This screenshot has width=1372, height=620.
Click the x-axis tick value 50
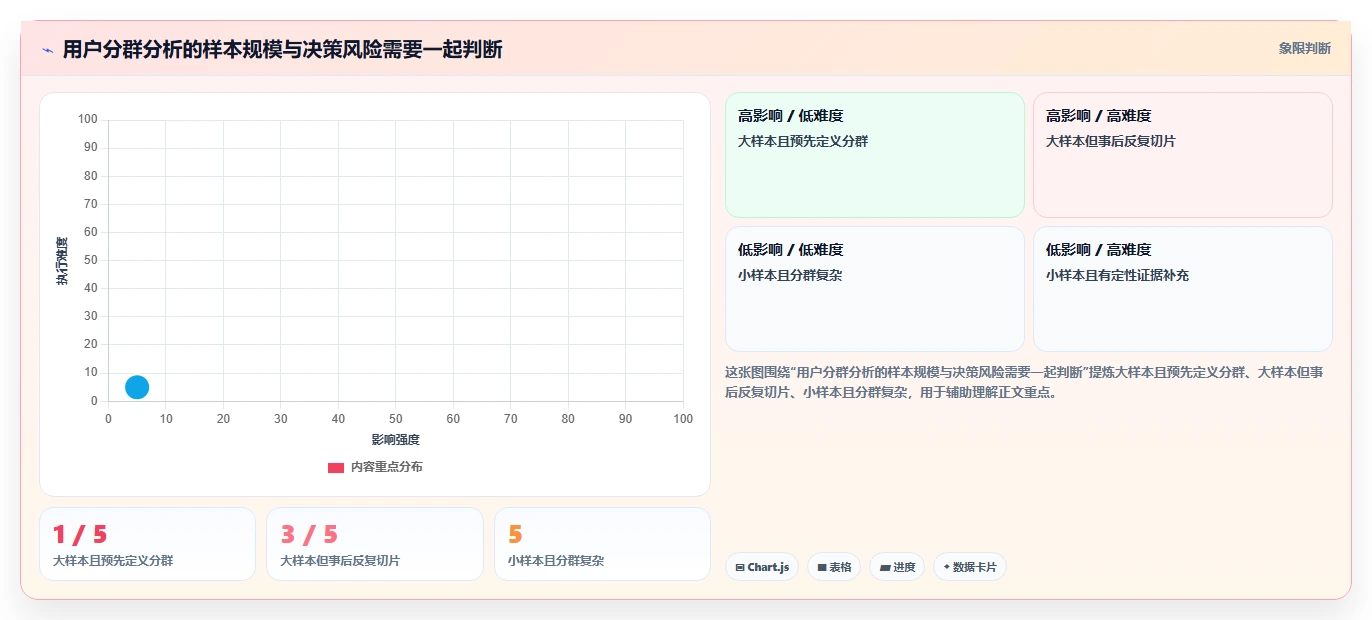396,419
